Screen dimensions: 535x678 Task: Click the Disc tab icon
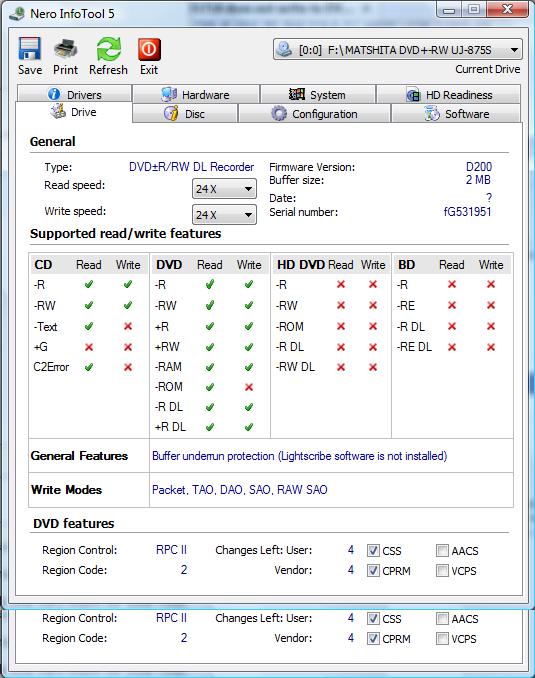coord(171,114)
